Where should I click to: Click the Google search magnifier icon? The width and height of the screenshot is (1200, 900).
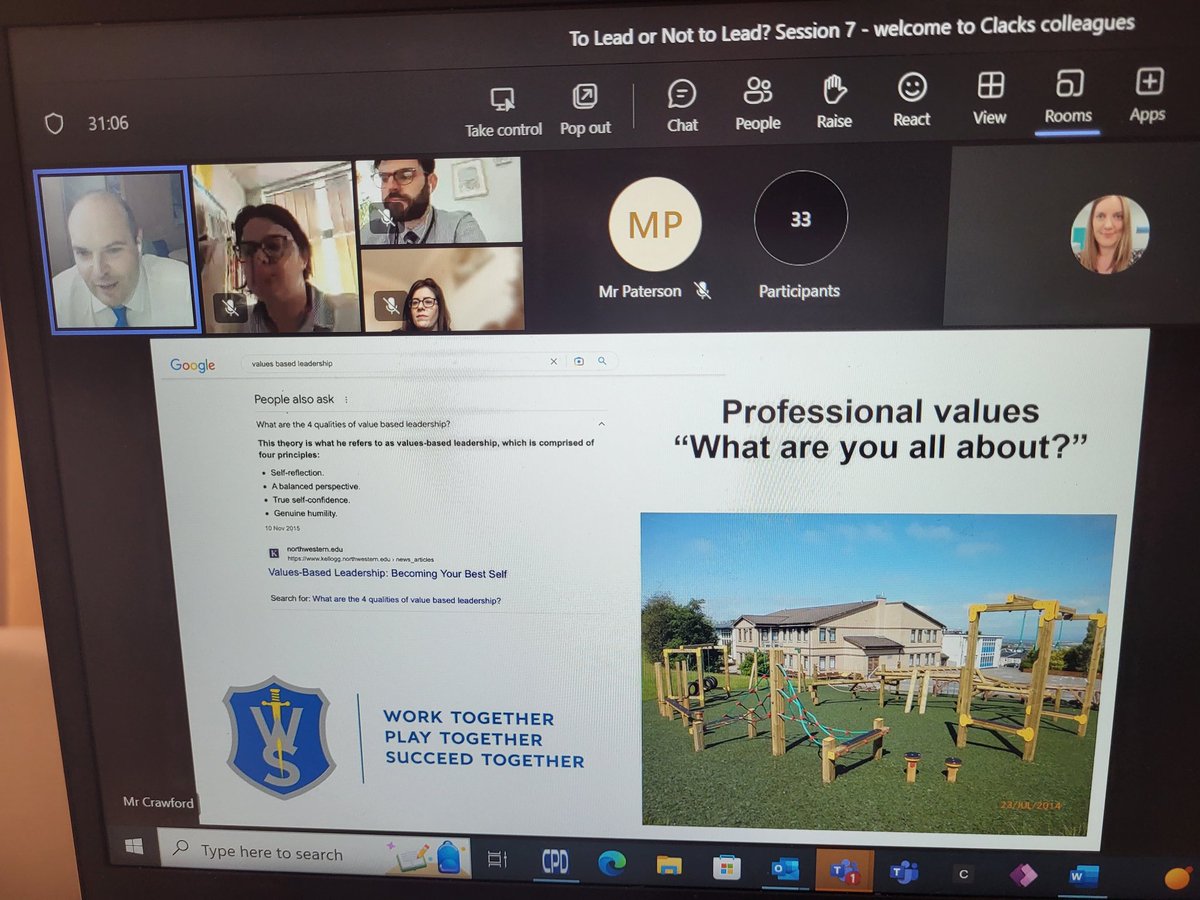(x=601, y=361)
